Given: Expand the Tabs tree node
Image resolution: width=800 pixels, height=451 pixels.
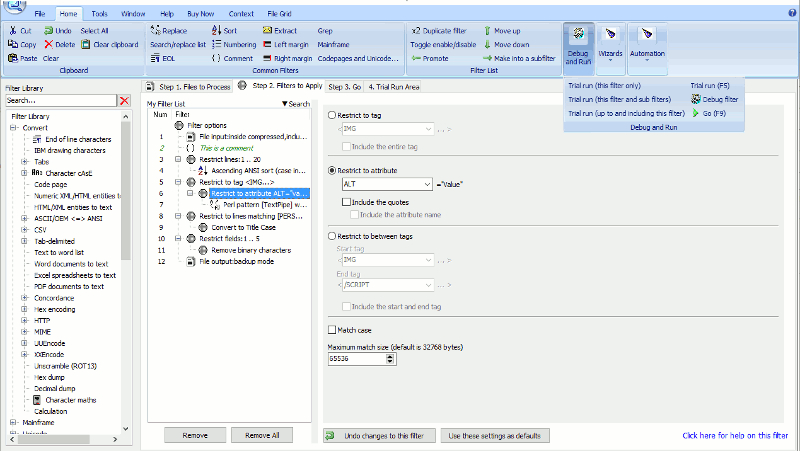Looking at the screenshot, I should point(24,162).
